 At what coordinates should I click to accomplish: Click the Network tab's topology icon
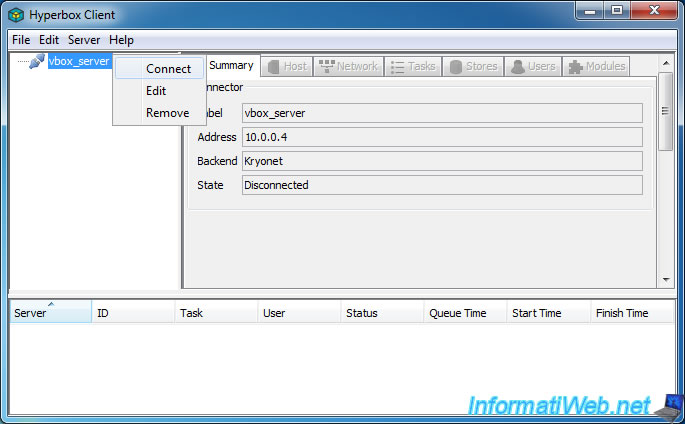pos(327,66)
